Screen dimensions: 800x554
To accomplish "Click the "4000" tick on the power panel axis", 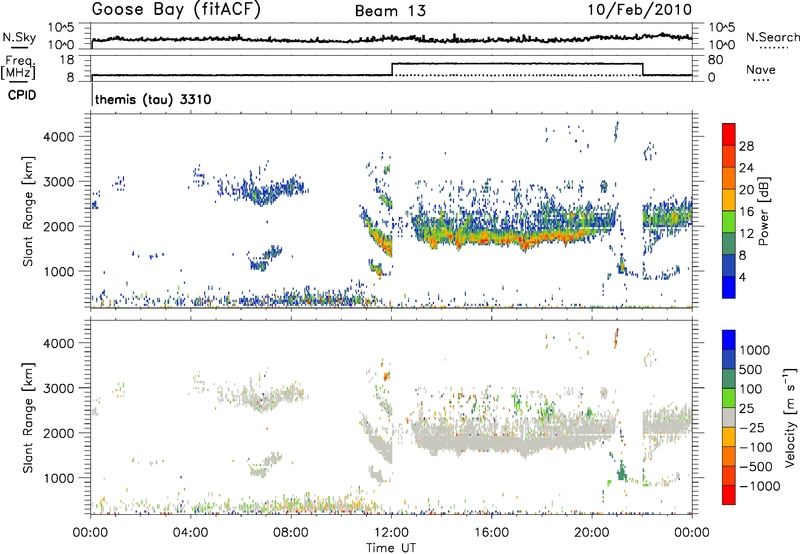I will click(x=58, y=137).
